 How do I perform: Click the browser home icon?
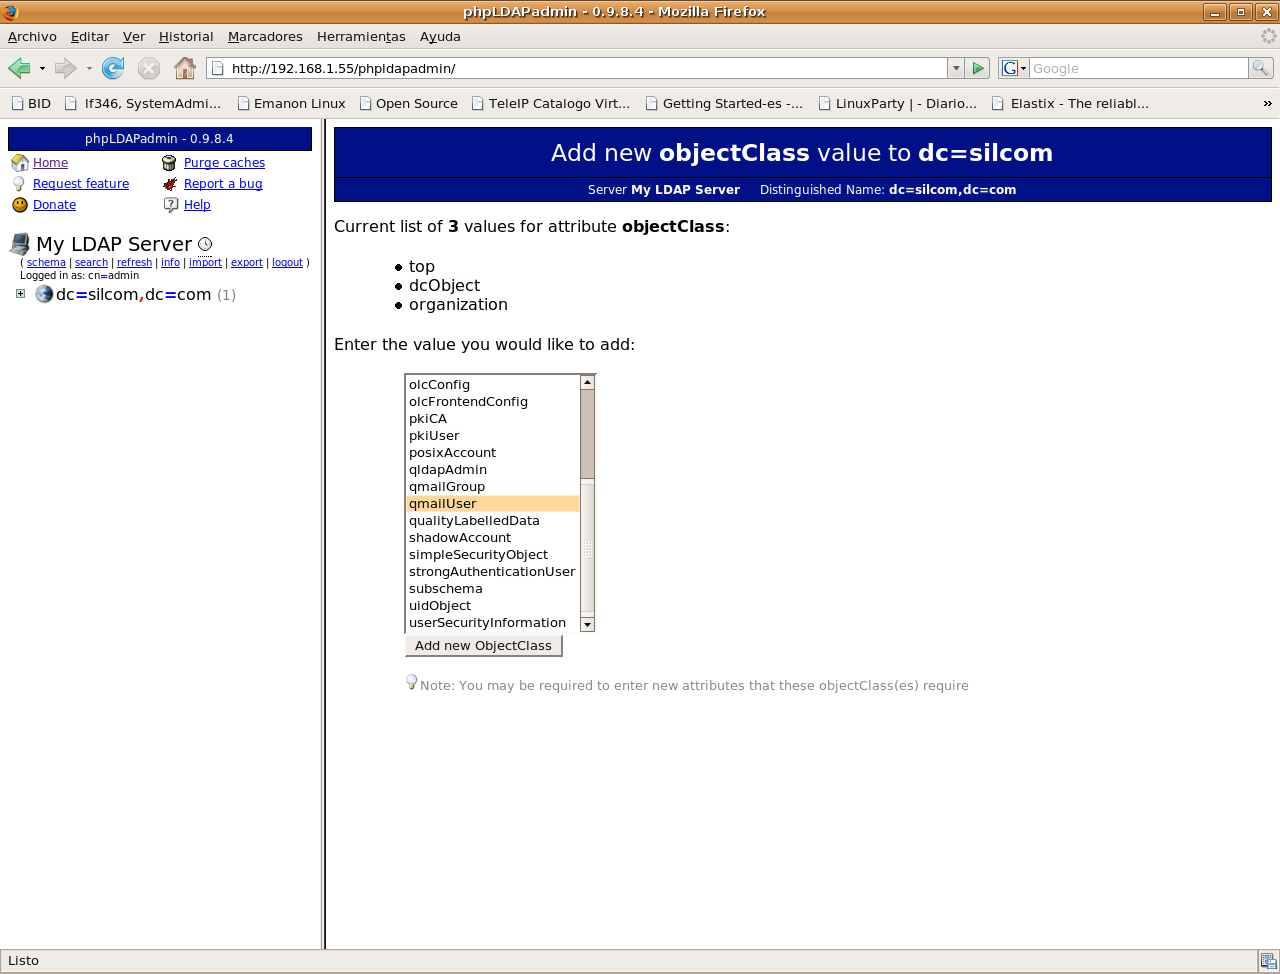click(x=185, y=68)
